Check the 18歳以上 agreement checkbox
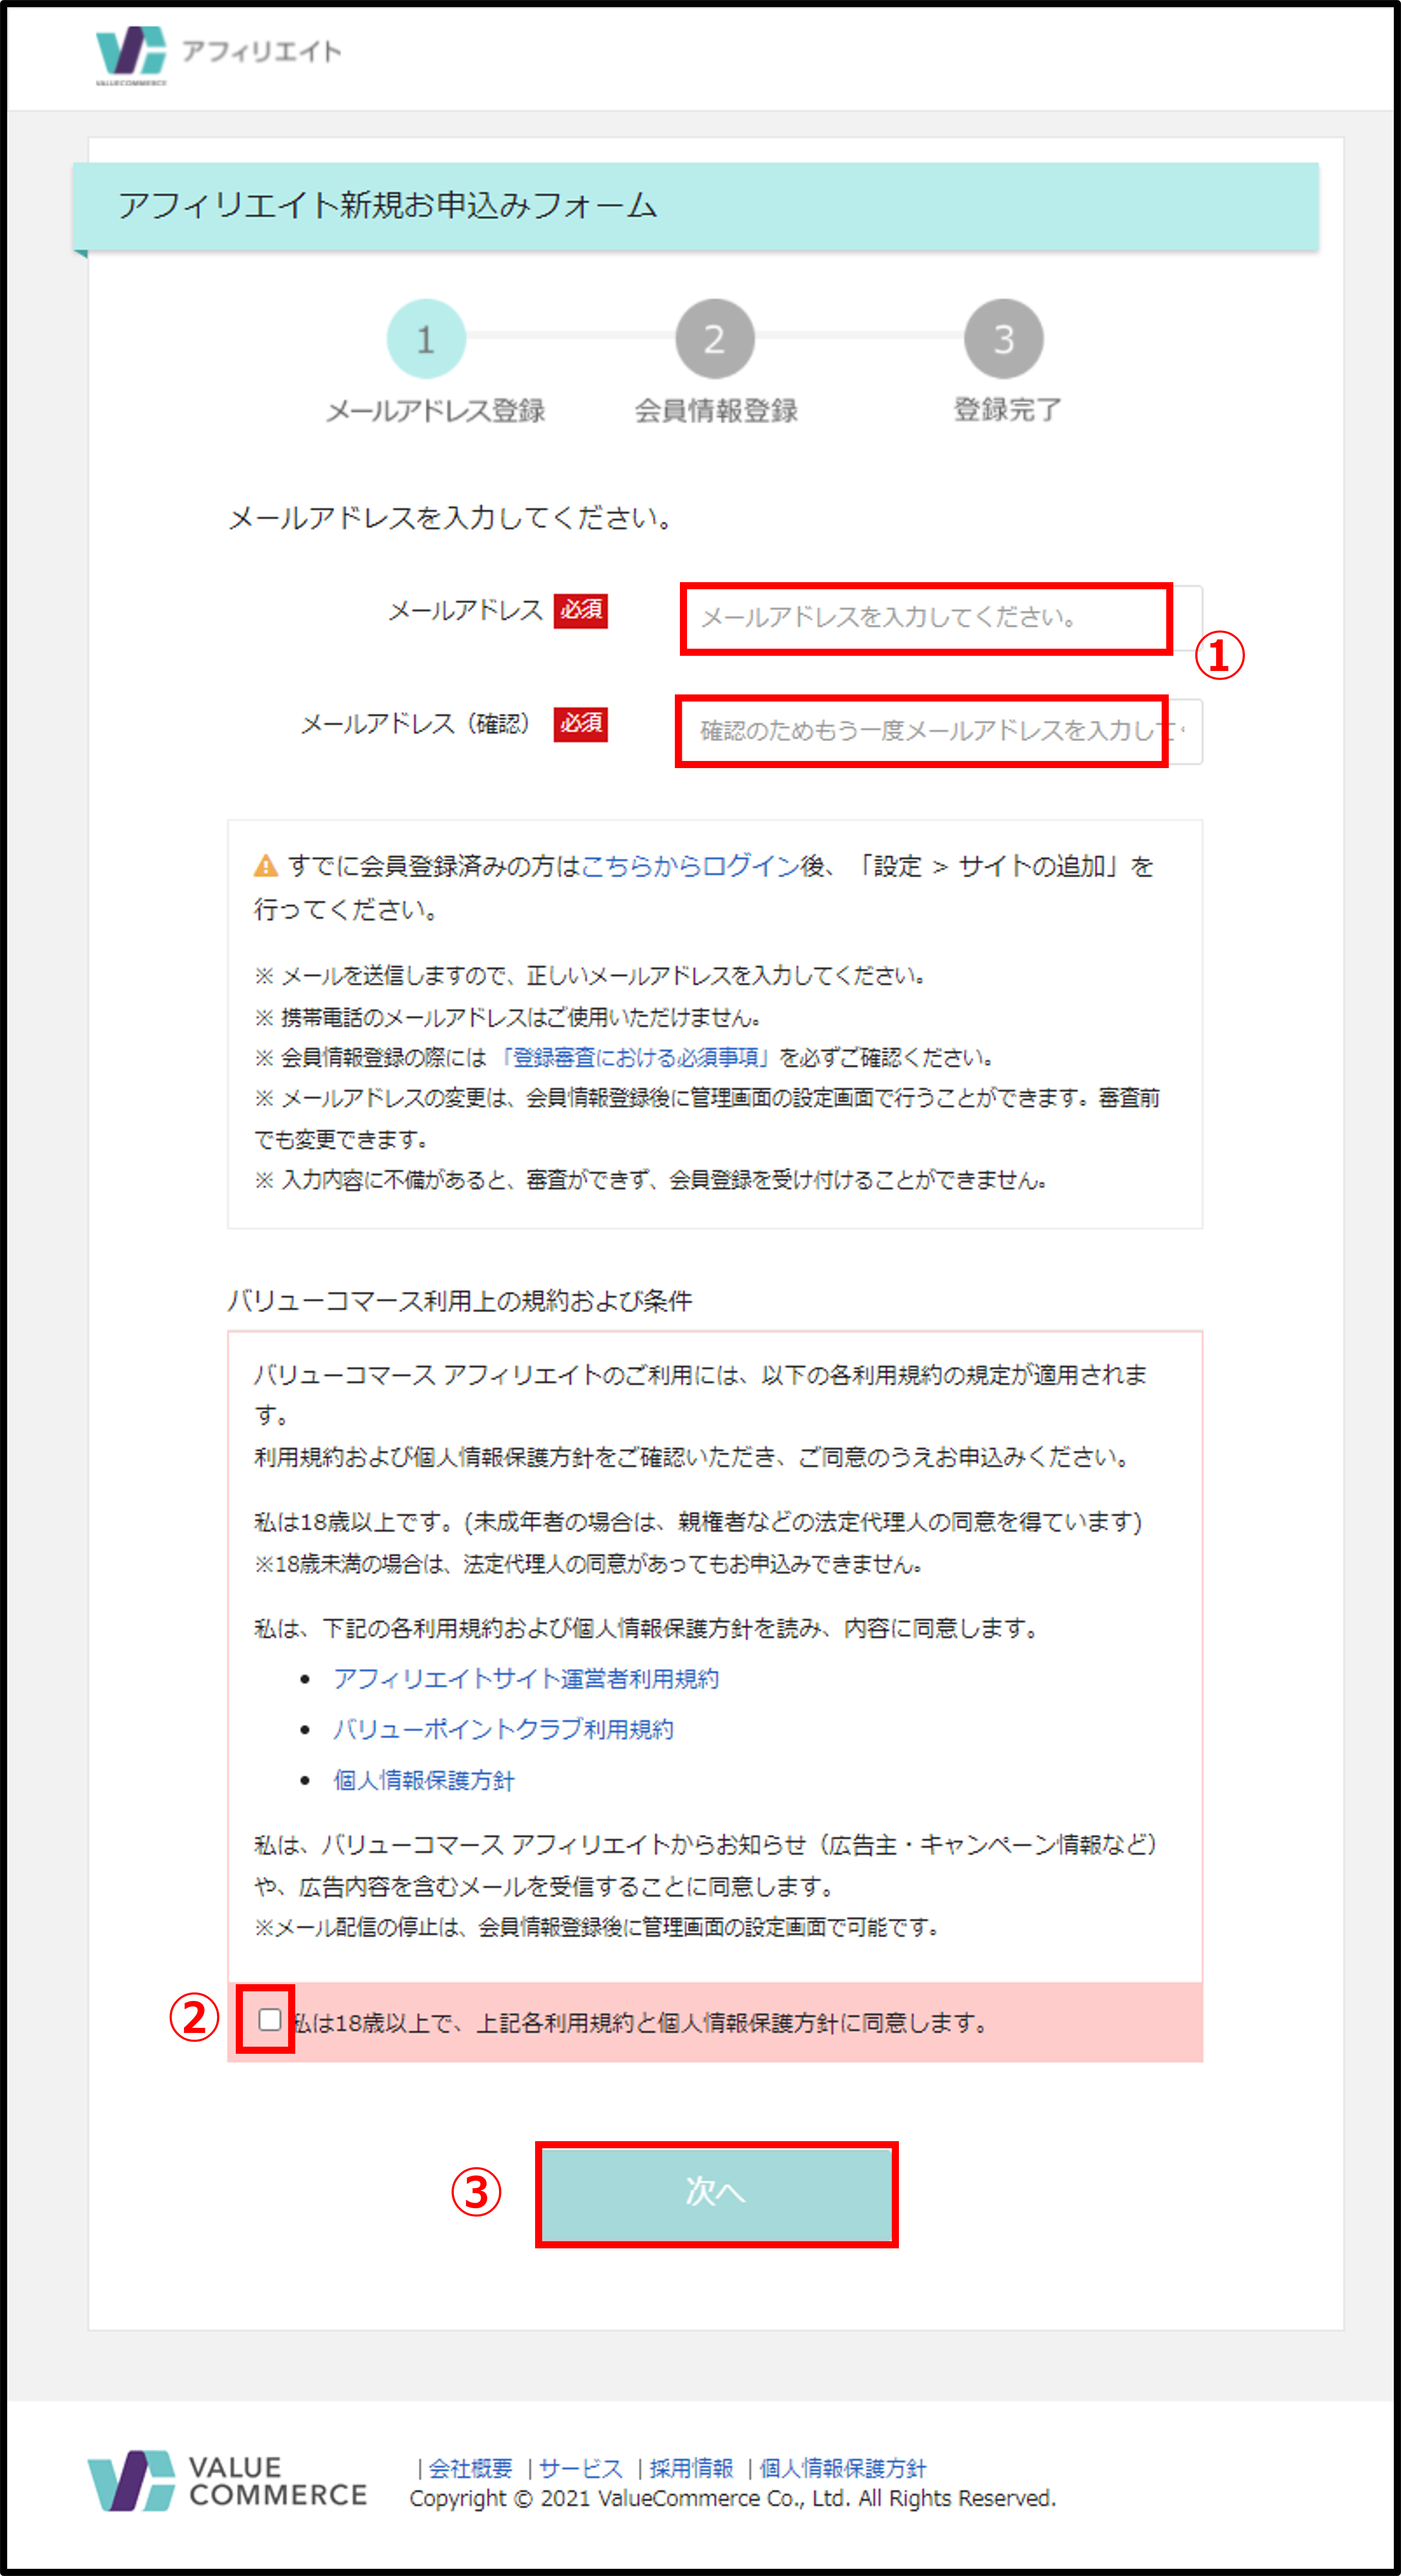 point(269,2019)
